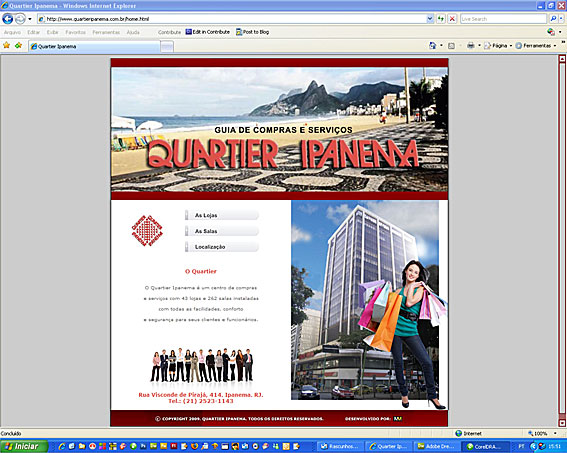Open the Localização page button
Screen dimensions: 567x453
(x=222, y=247)
